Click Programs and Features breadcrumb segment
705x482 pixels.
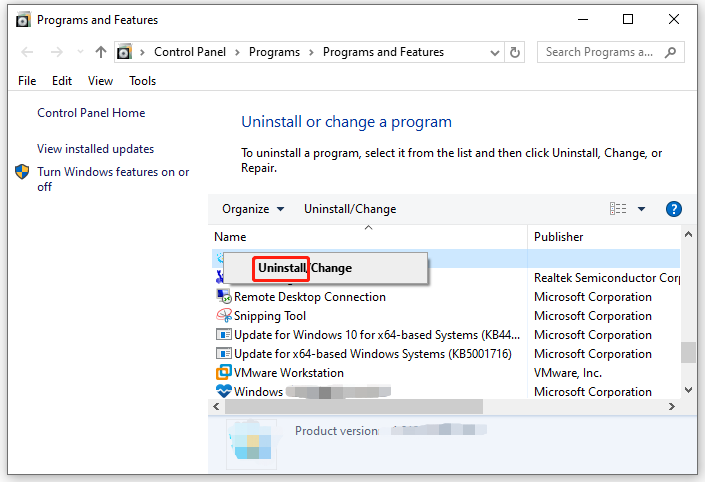pyautogui.click(x=383, y=52)
